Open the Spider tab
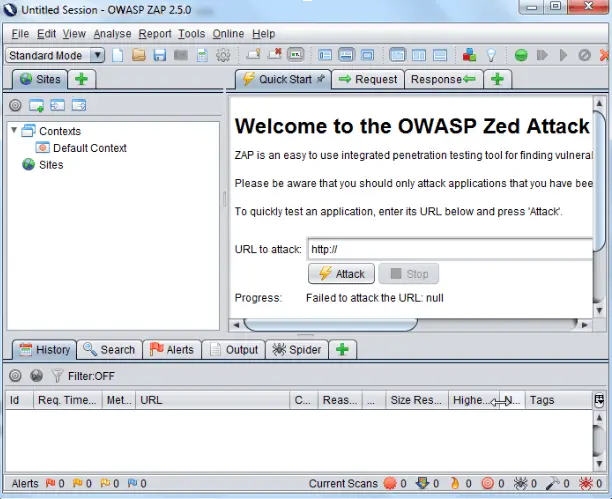This screenshot has width=612, height=499. 297,349
